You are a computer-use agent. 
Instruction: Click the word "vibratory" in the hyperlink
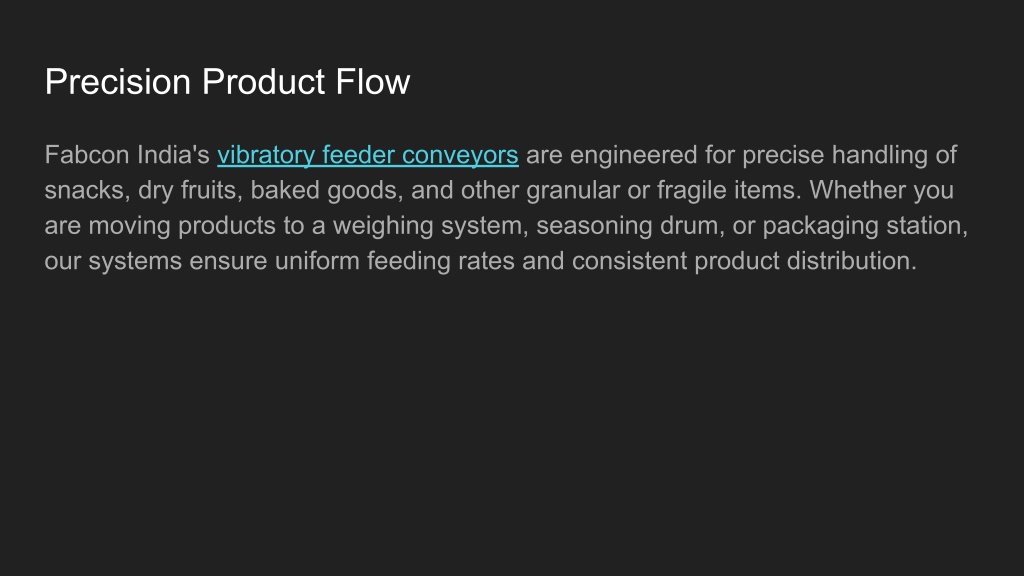(x=266, y=156)
